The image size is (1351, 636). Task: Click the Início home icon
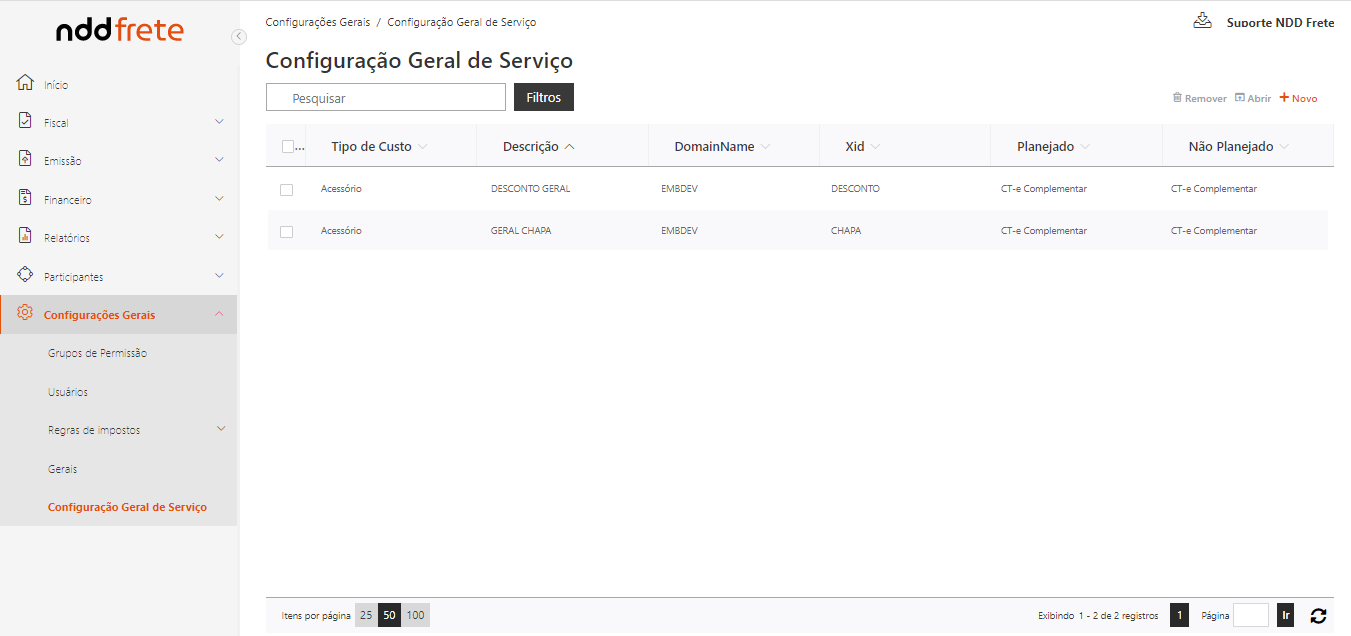click(x=26, y=83)
